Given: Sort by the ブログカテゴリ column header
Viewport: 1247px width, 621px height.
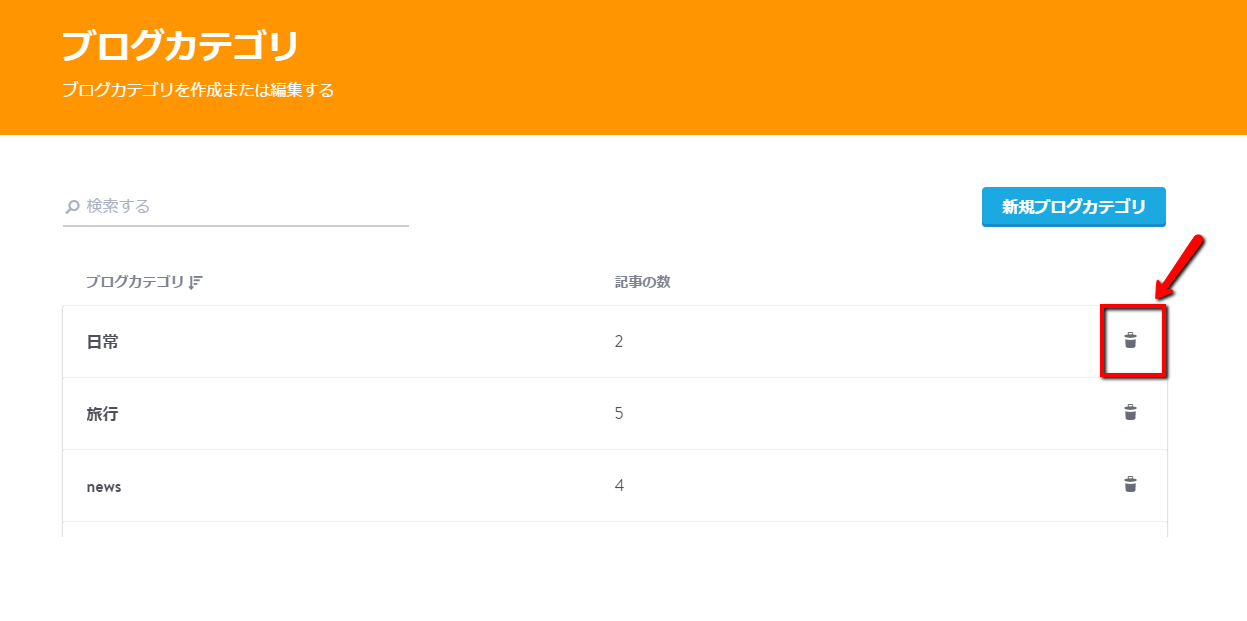Looking at the screenshot, I should point(134,283).
